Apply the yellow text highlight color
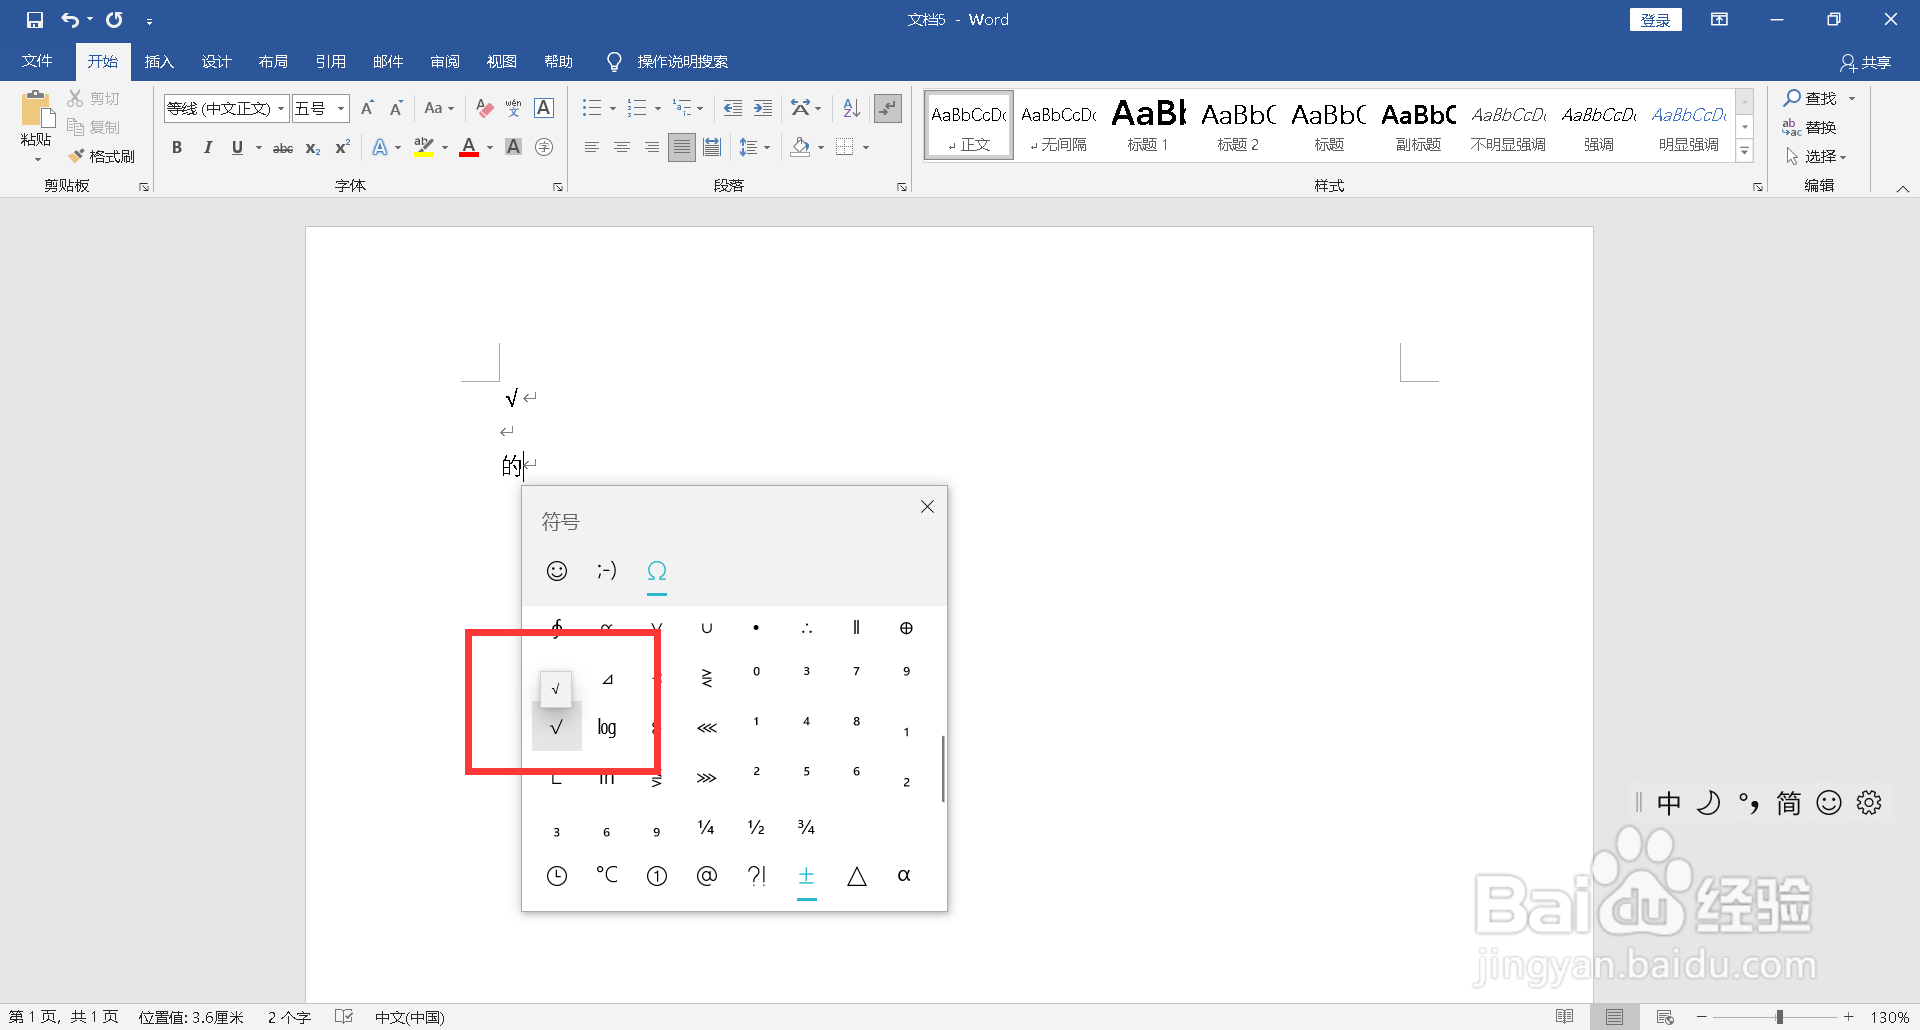The width and height of the screenshot is (1920, 1030). click(424, 148)
